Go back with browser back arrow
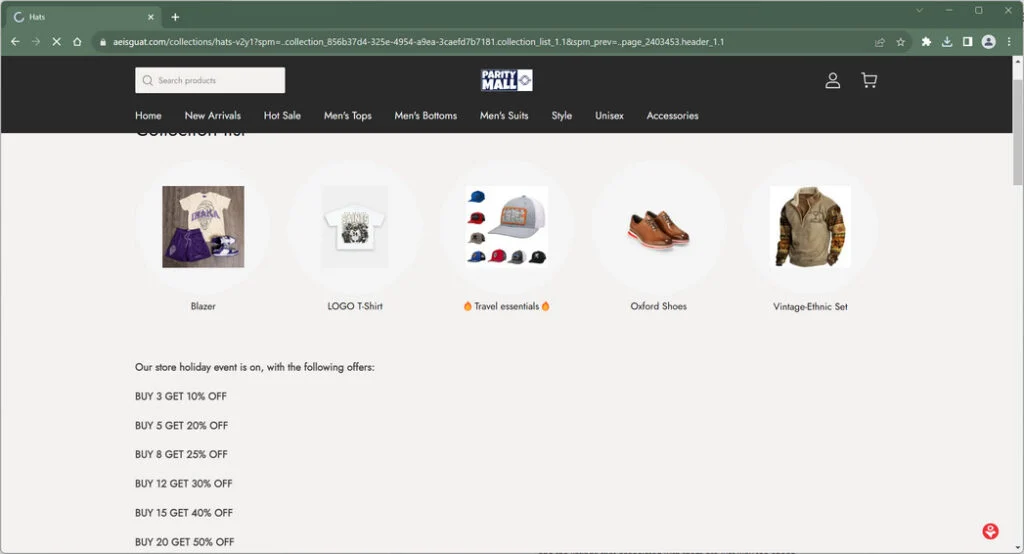 tap(15, 42)
